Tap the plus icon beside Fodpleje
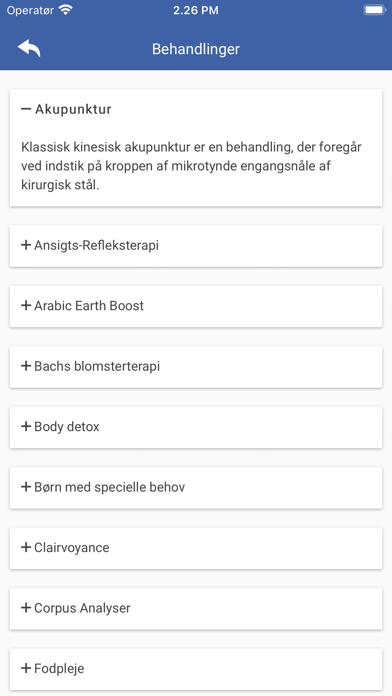Viewport: 392px width, 696px height. click(26, 668)
